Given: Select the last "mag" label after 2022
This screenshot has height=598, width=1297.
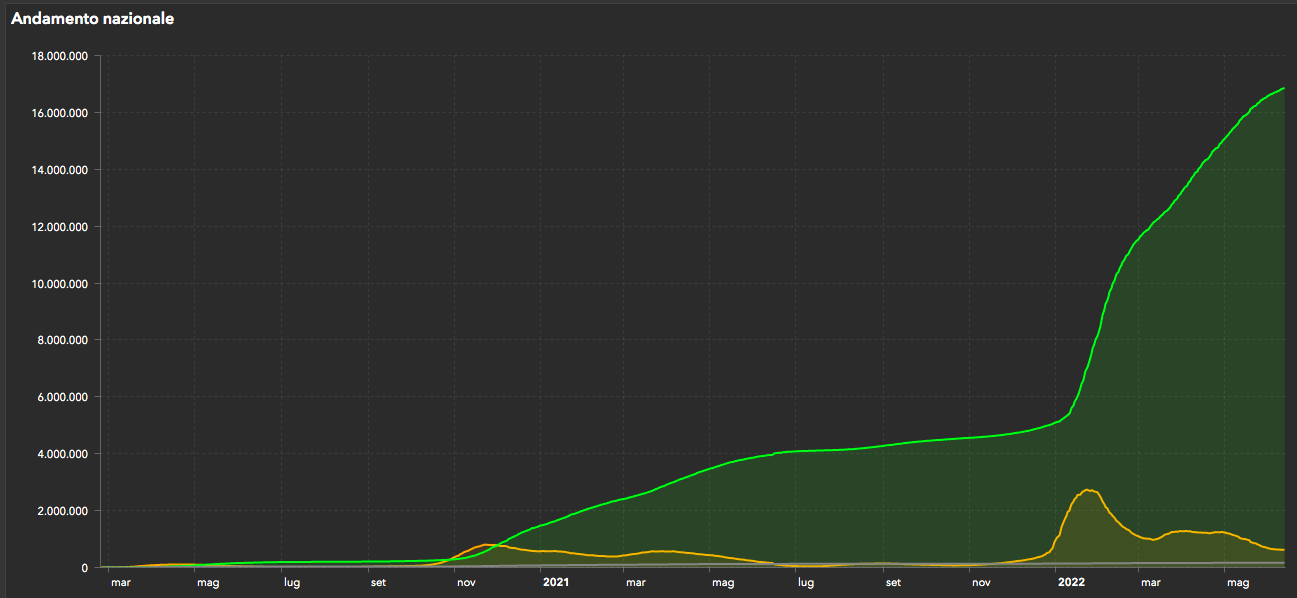Looking at the screenshot, I should [x=1238, y=582].
